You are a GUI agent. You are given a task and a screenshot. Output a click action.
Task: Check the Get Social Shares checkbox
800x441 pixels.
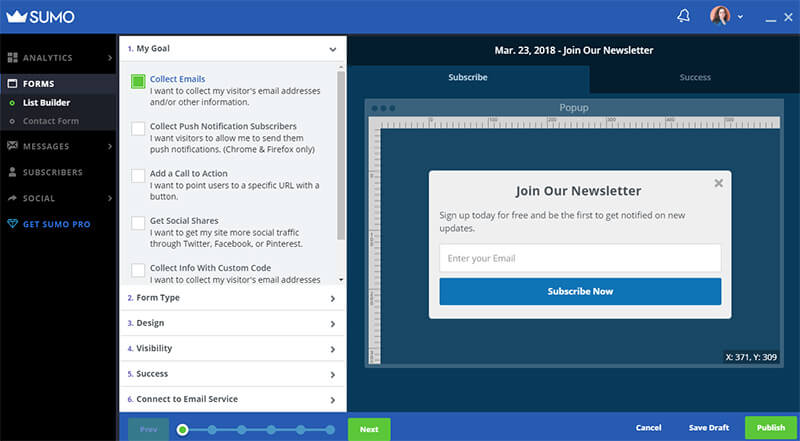(138, 223)
